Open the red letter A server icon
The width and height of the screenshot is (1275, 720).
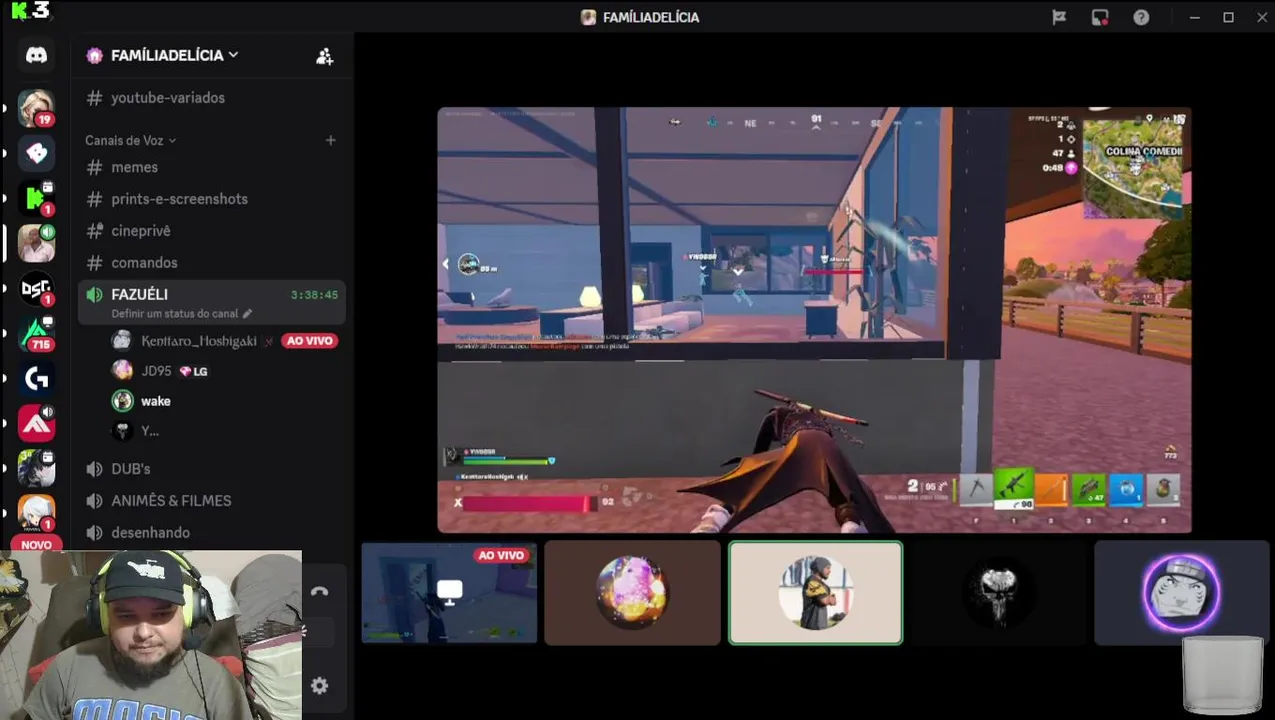coord(36,423)
